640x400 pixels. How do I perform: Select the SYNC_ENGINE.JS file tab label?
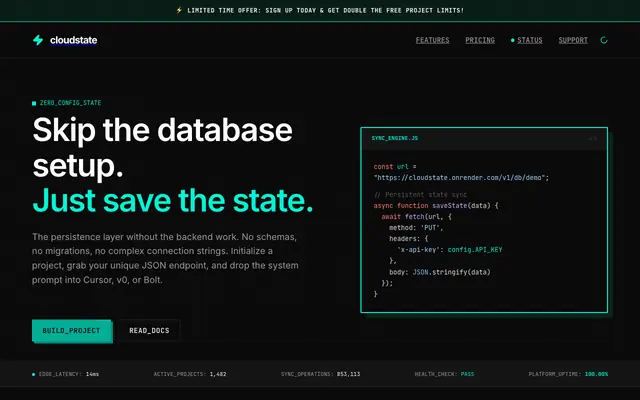point(395,138)
